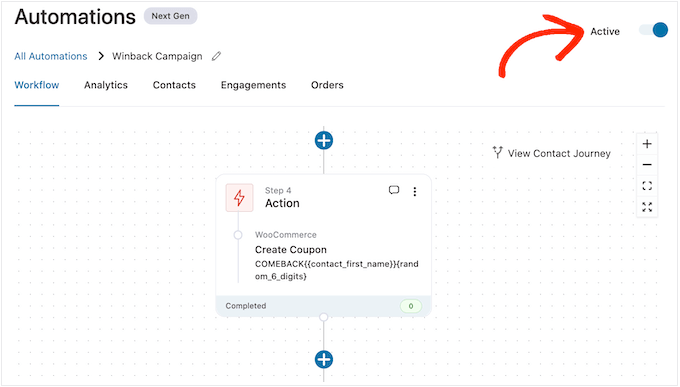Click the WooCommerce label in Step 4
The width and height of the screenshot is (680, 387).
pyautogui.click(x=286, y=235)
